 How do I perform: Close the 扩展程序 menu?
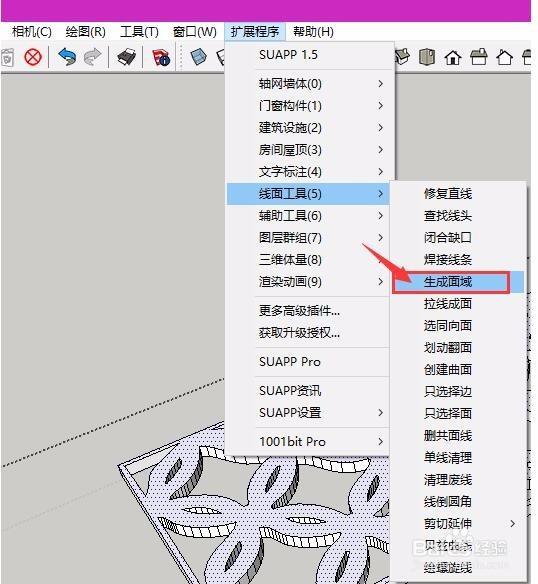click(255, 32)
